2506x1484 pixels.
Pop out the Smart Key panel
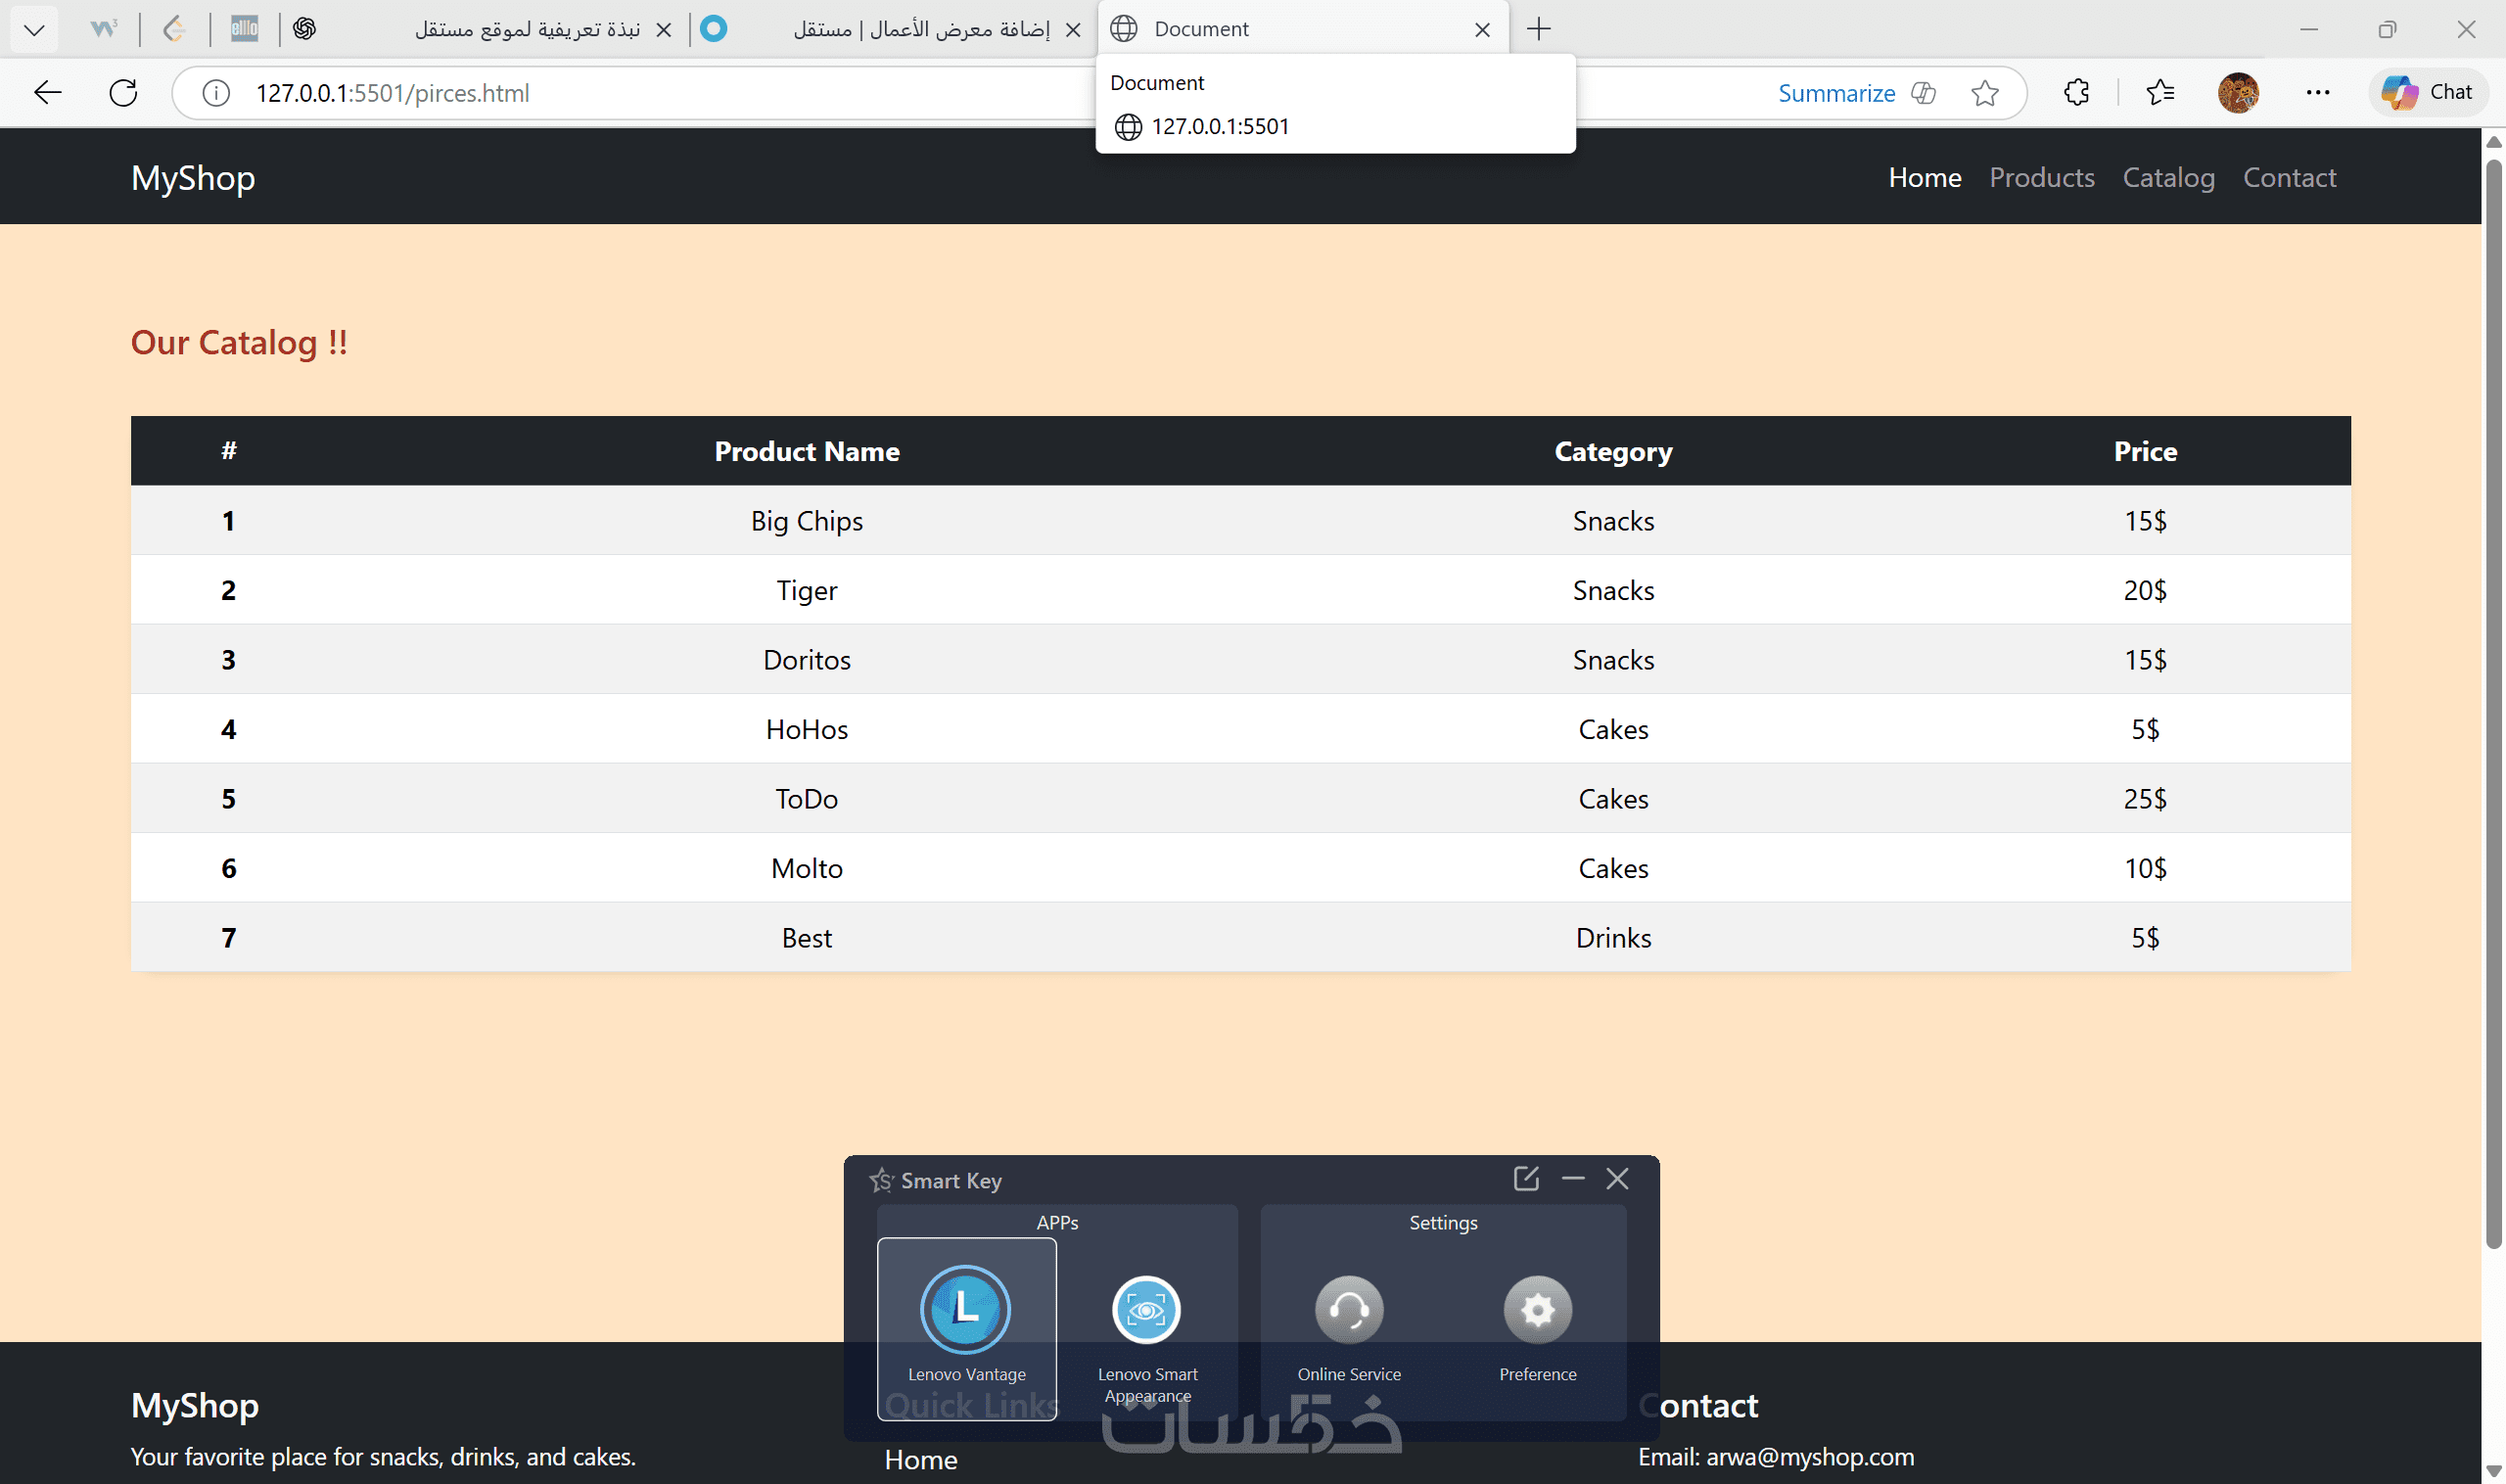click(x=1525, y=1179)
